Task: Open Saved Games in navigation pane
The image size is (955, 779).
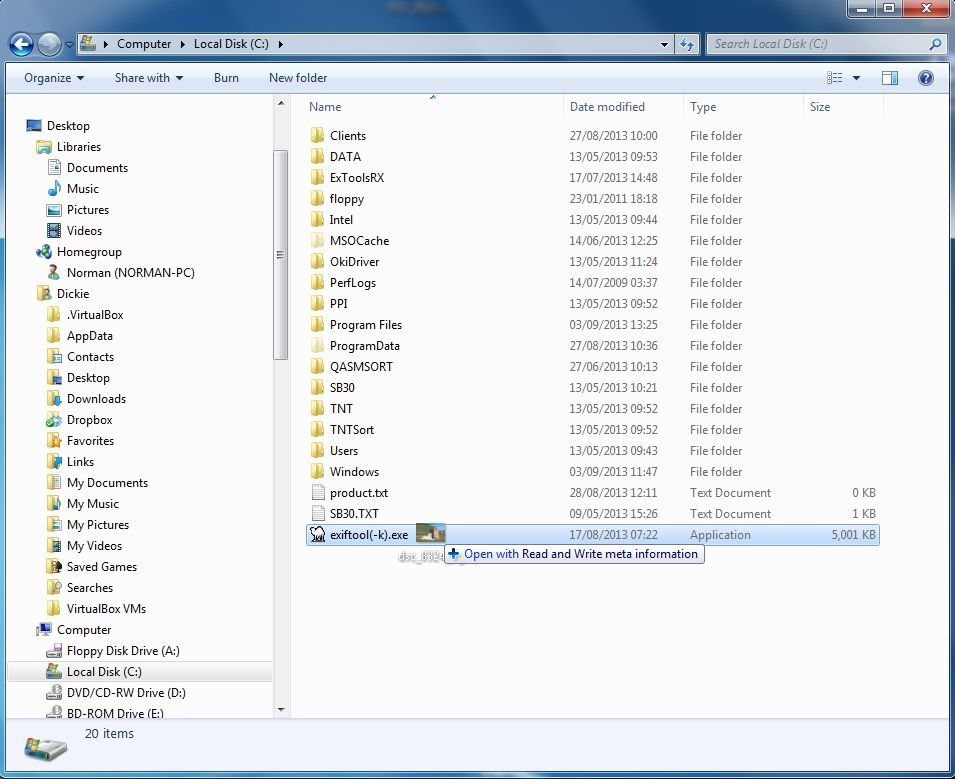Action: (x=102, y=566)
